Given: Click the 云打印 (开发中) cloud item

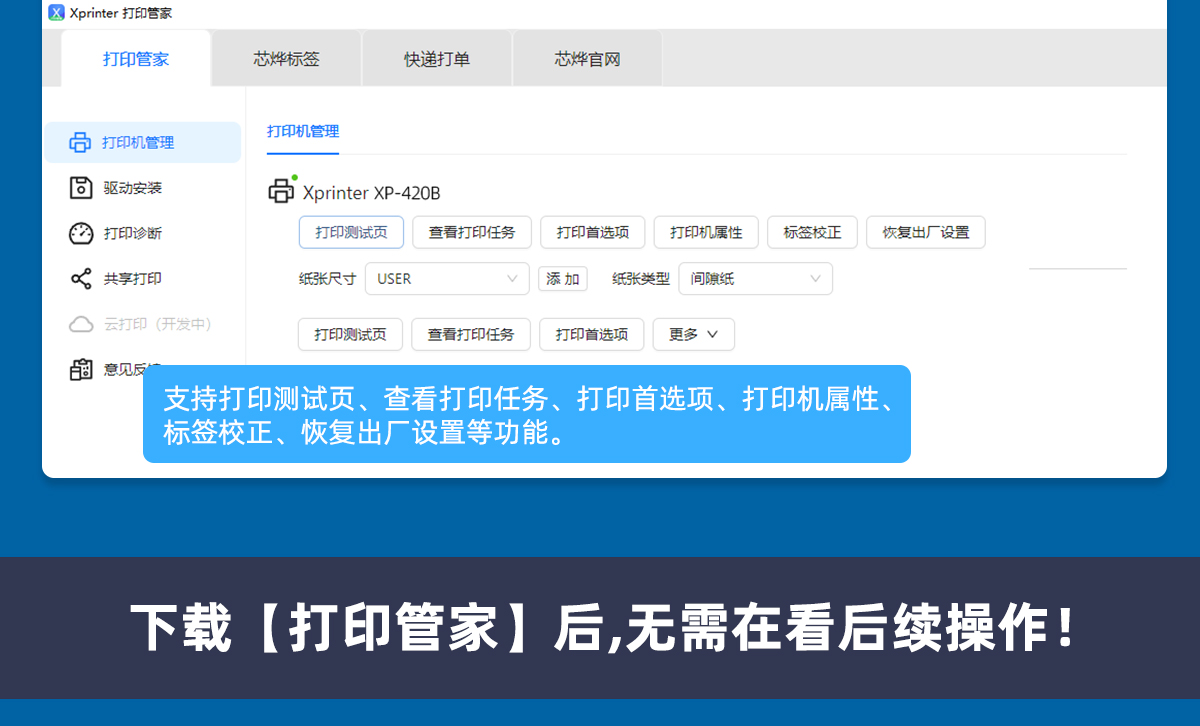Looking at the screenshot, I should click(143, 324).
